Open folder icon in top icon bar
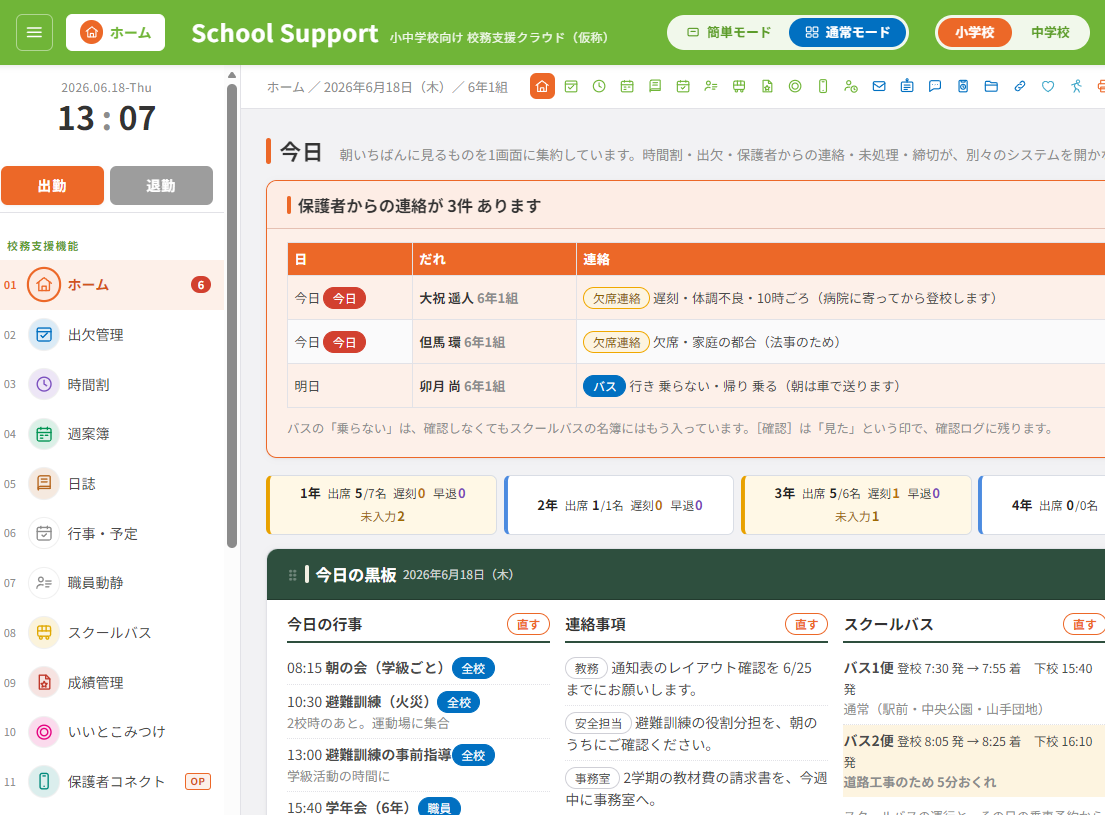1105x815 pixels. [x=991, y=86]
